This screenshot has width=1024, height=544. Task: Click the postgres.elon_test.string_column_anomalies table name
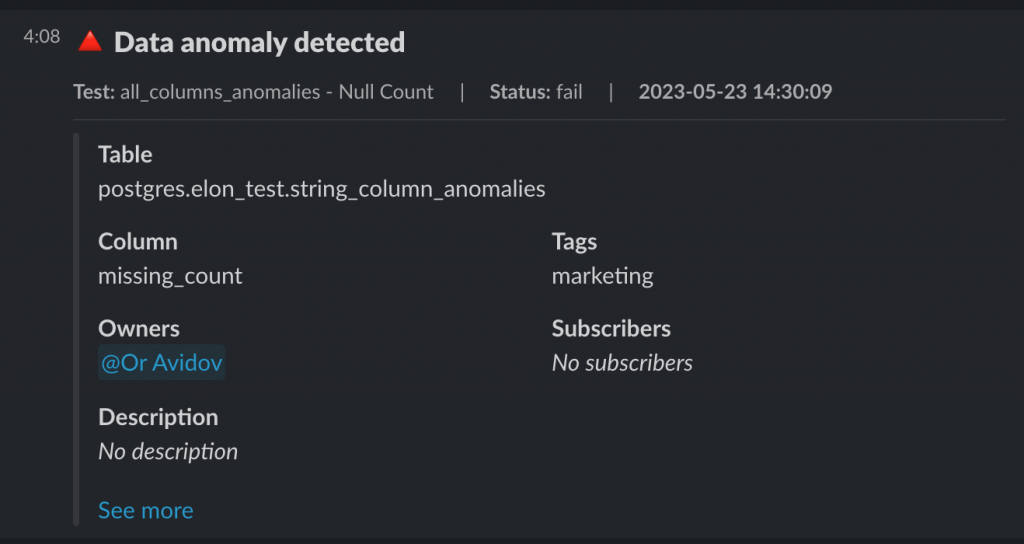(321, 188)
